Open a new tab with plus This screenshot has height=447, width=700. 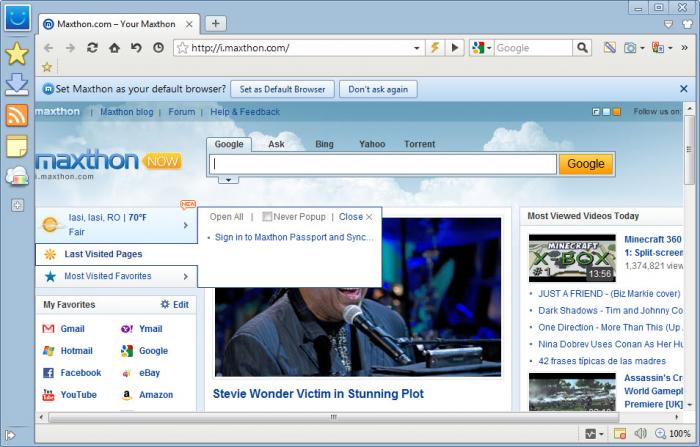216,24
